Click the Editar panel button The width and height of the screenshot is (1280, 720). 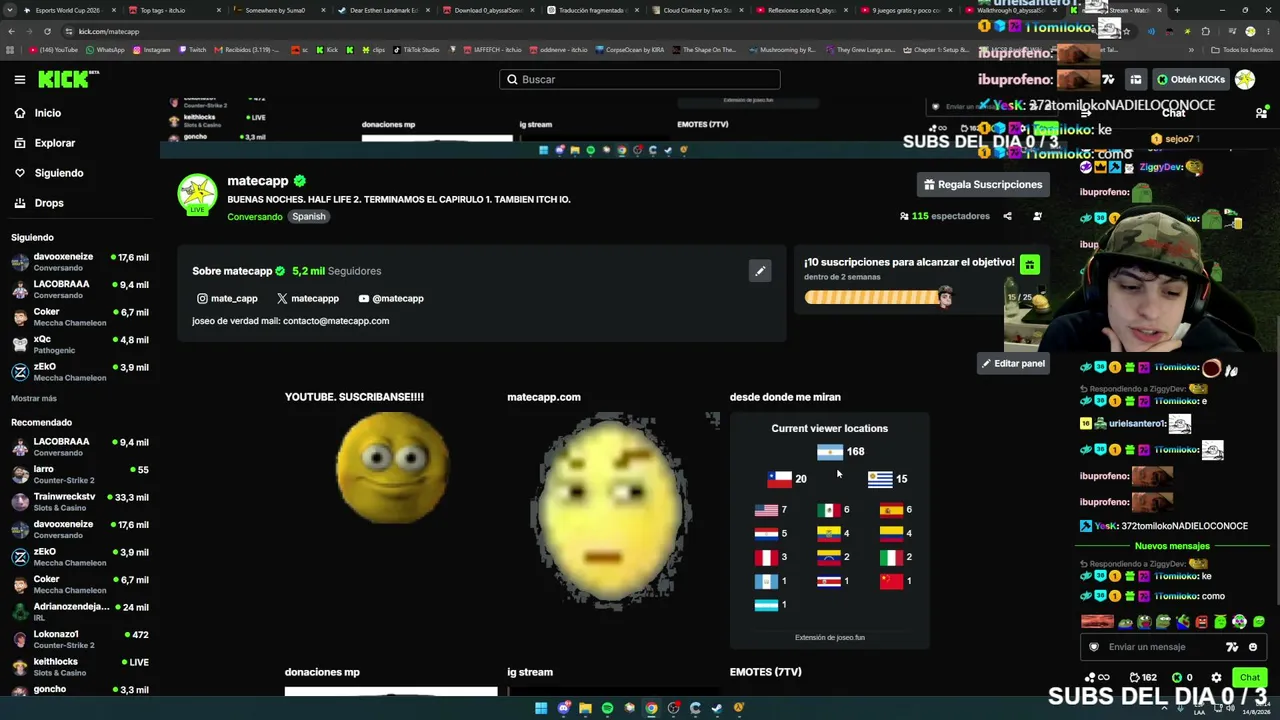[x=1013, y=364]
